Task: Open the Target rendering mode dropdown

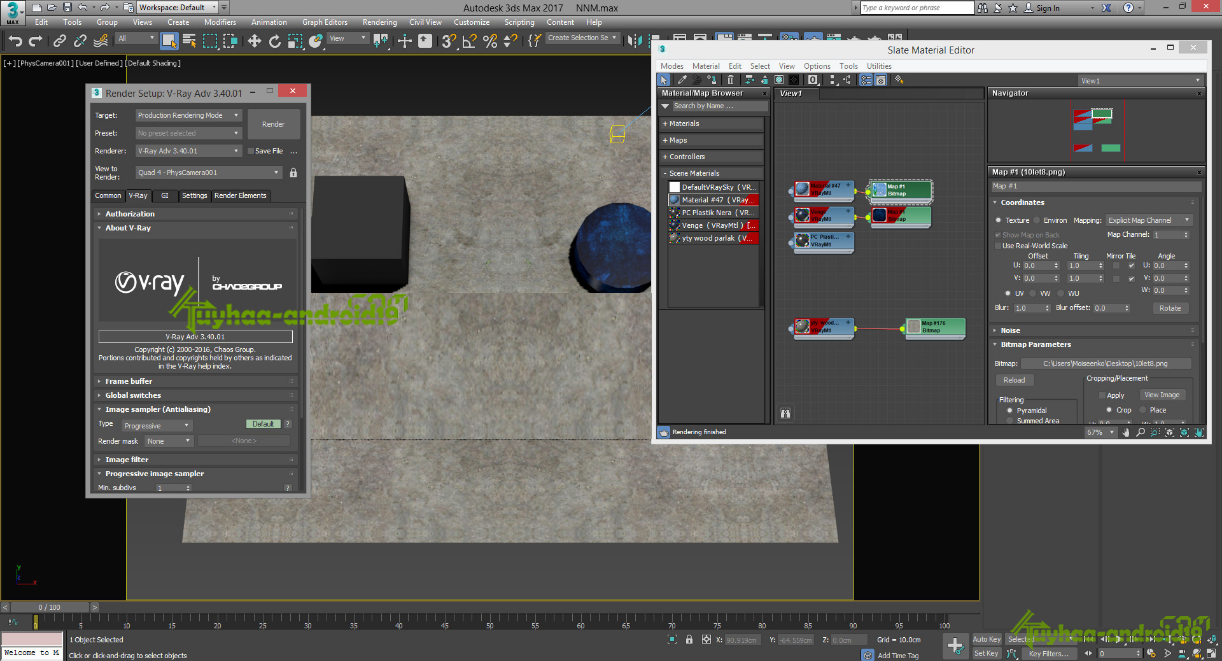Action: 189,115
